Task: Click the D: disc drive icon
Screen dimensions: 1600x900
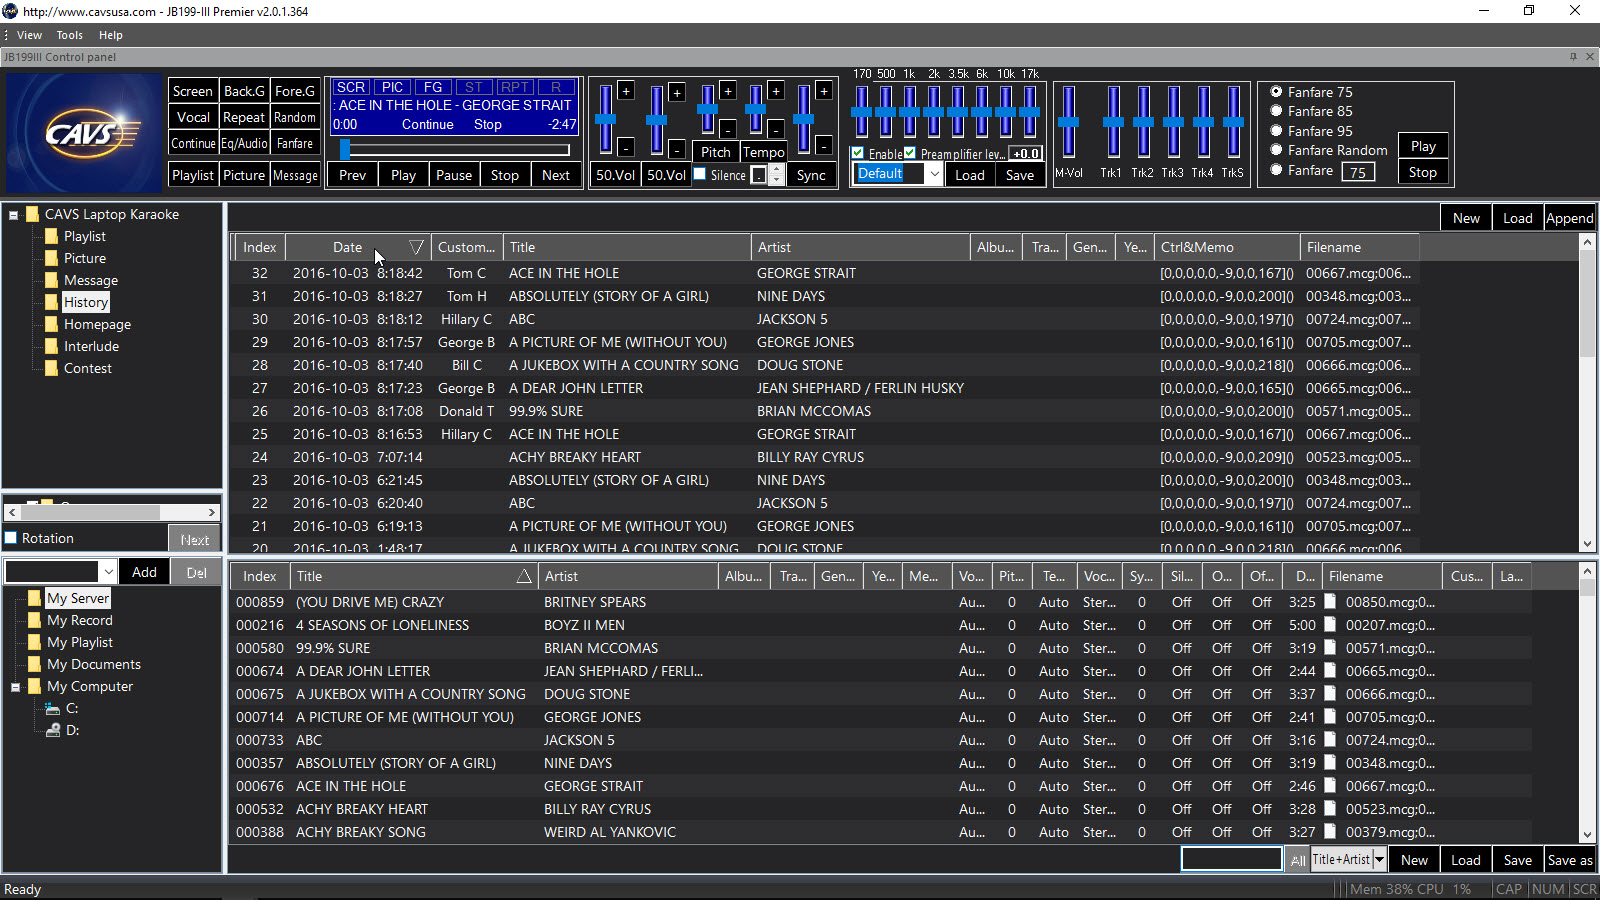Action: (53, 730)
